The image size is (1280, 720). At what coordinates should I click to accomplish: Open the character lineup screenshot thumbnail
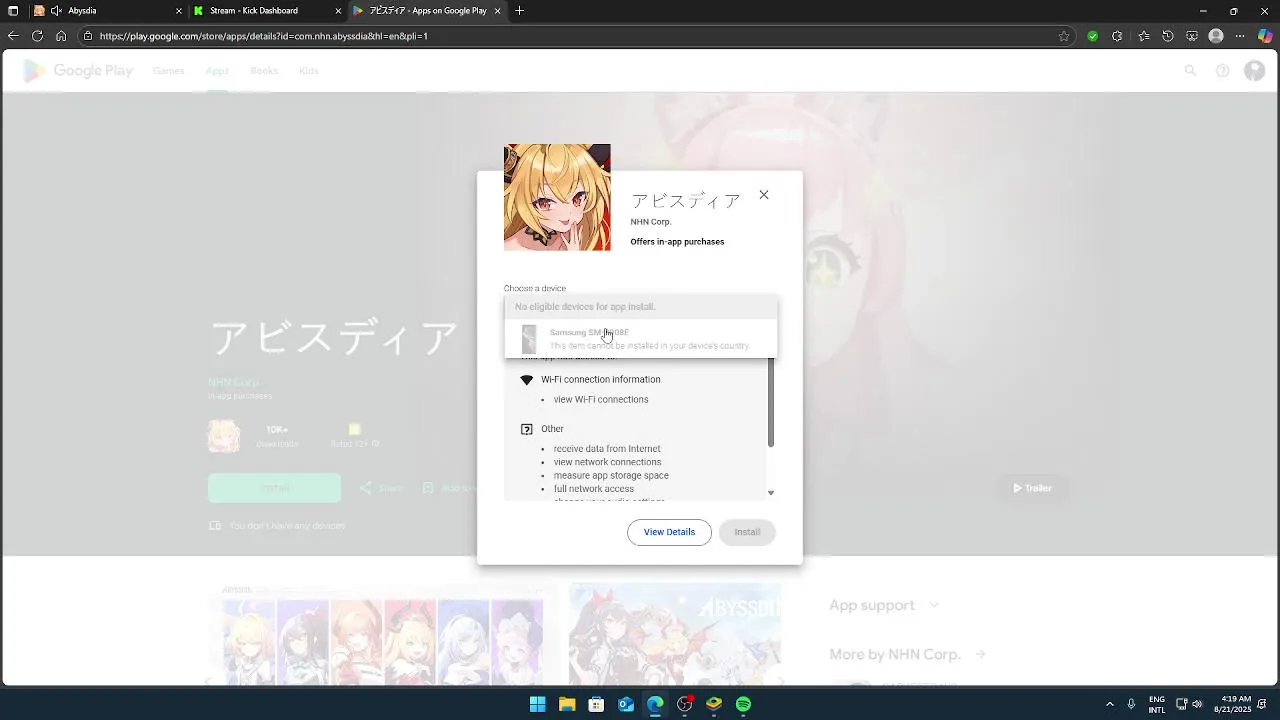click(382, 634)
